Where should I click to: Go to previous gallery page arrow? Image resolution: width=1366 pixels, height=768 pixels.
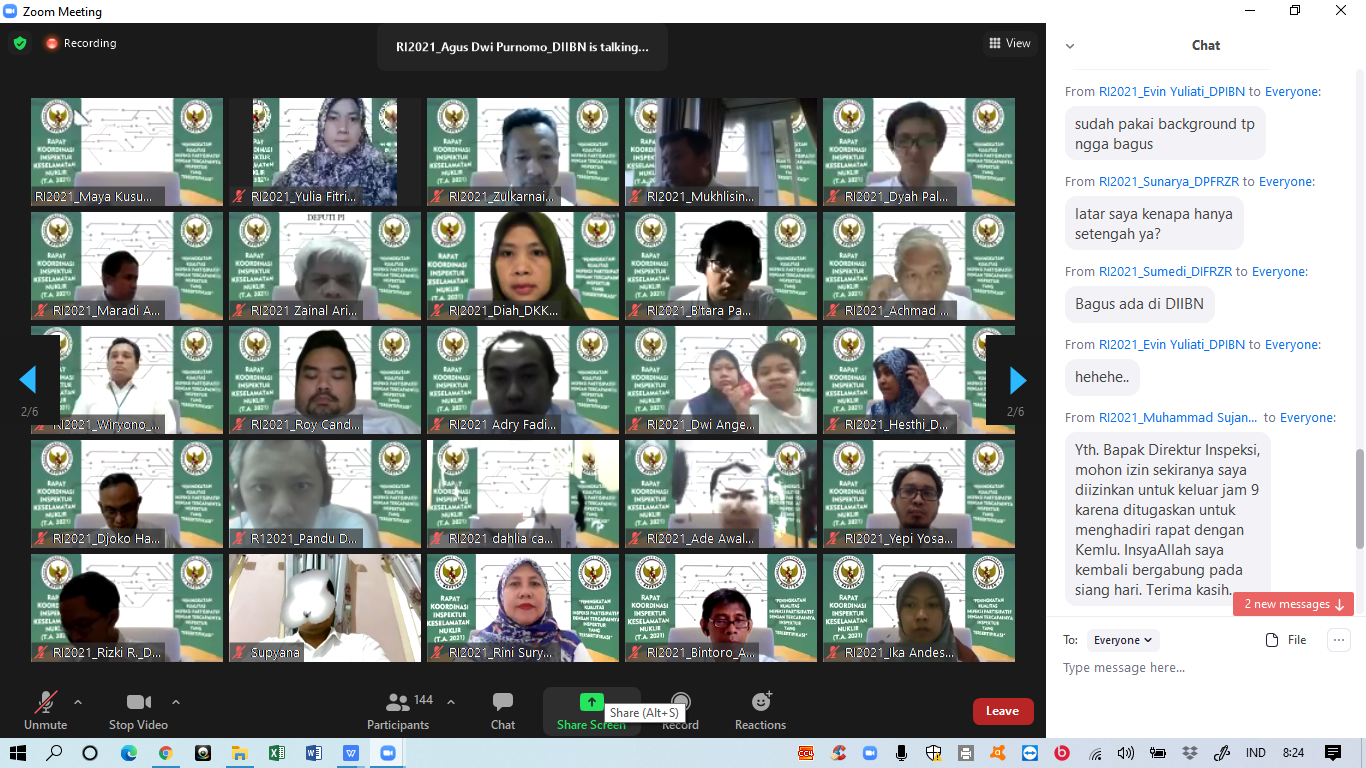pos(28,380)
